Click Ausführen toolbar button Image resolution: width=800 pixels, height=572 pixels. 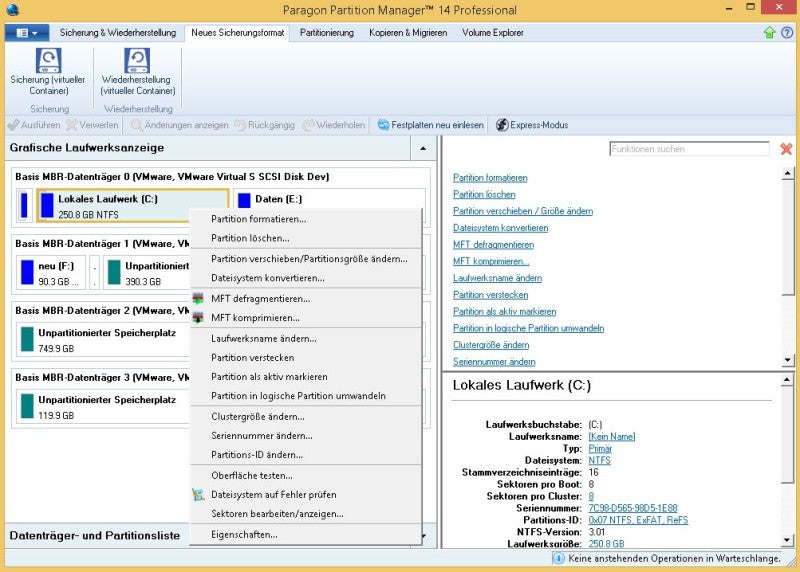tap(34, 125)
